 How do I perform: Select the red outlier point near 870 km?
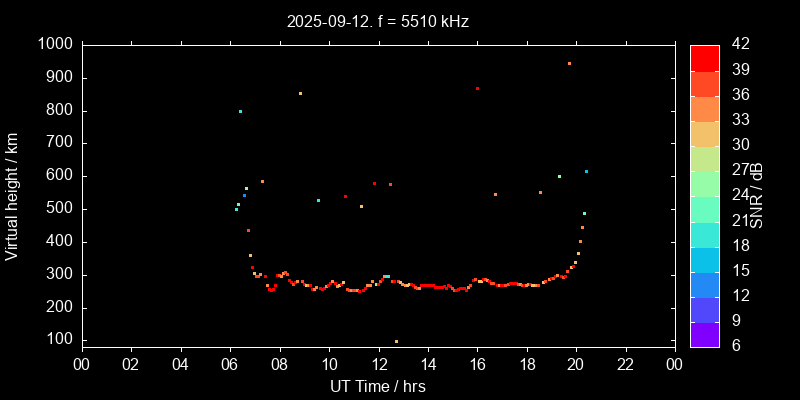477,88
